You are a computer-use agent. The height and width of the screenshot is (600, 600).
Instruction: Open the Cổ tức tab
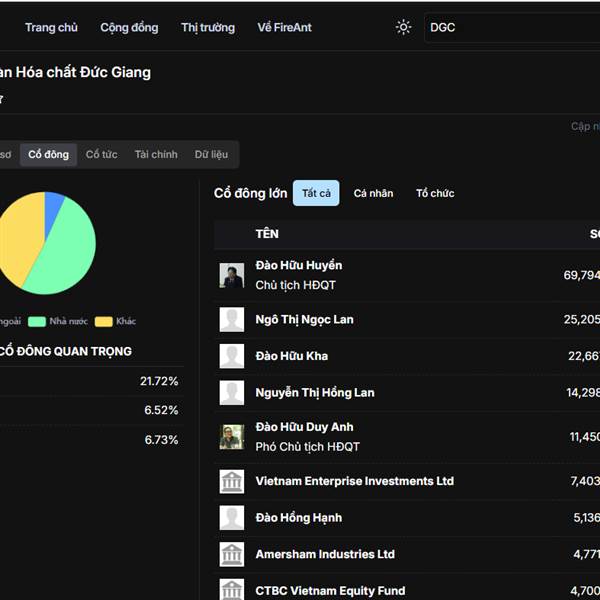coord(101,154)
